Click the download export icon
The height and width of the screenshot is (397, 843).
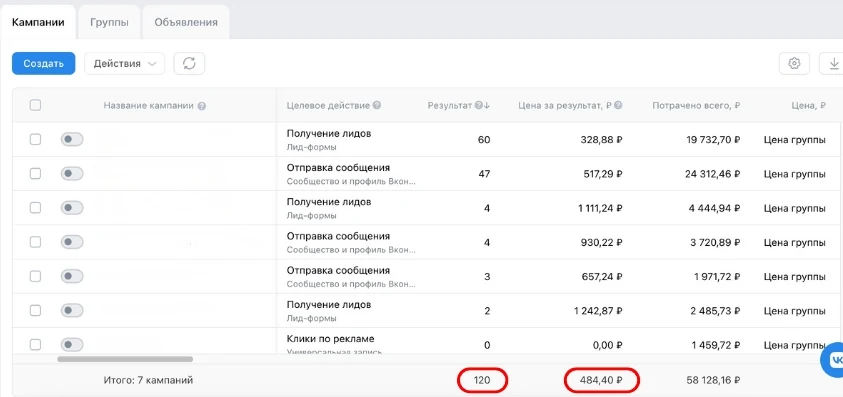point(833,63)
